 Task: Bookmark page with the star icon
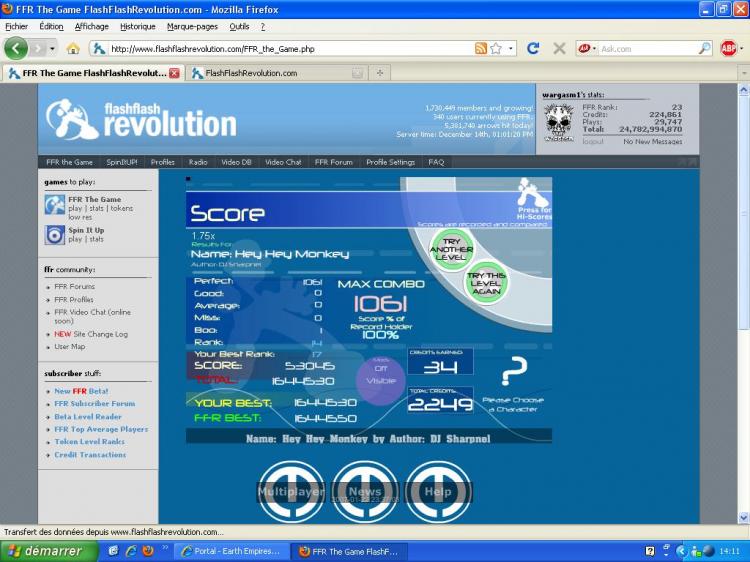click(x=496, y=48)
